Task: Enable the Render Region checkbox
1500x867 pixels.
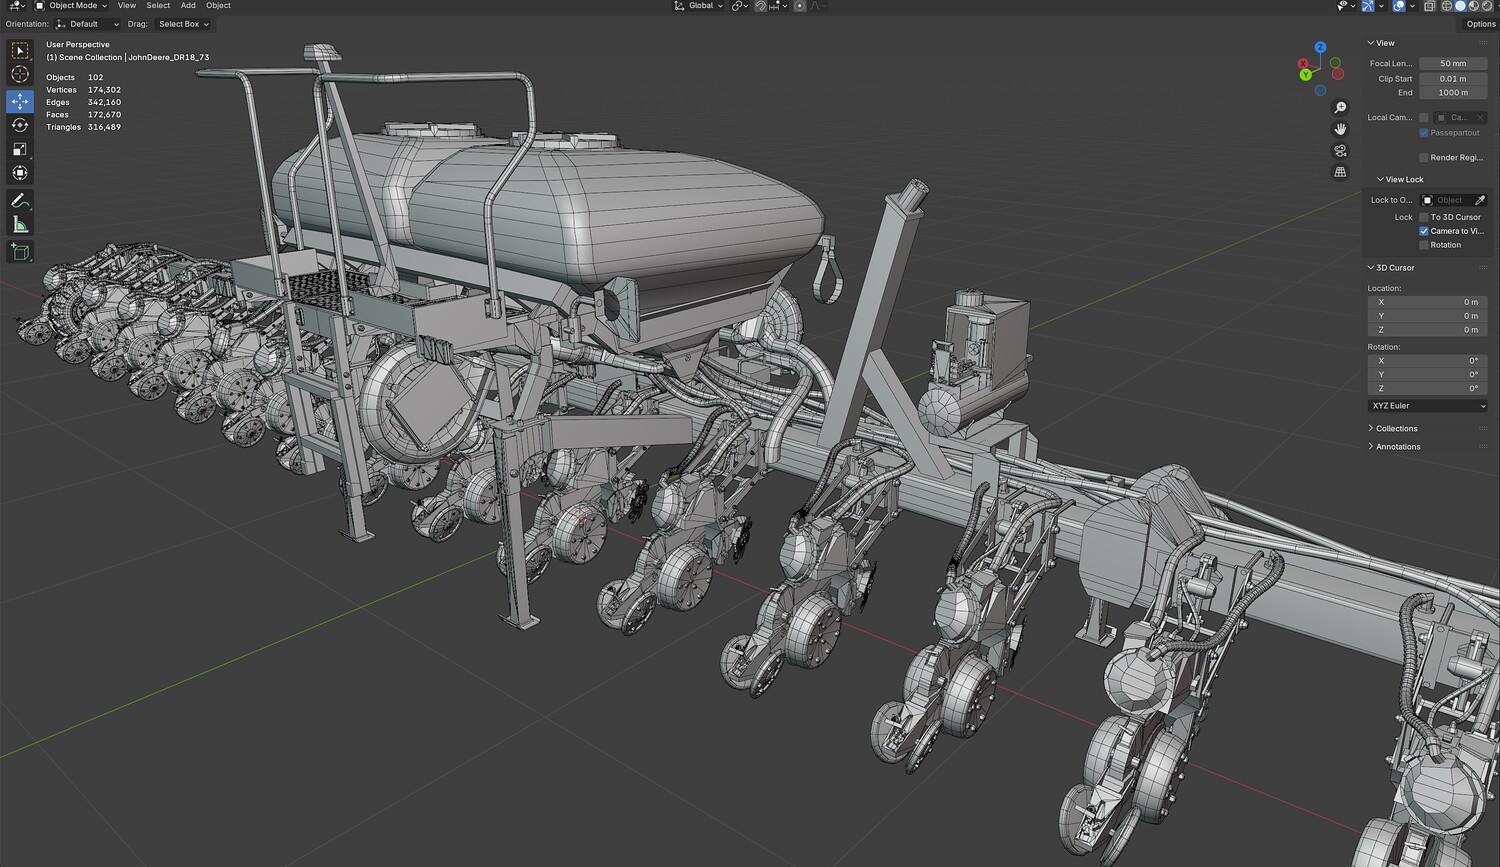Action: click(1424, 158)
